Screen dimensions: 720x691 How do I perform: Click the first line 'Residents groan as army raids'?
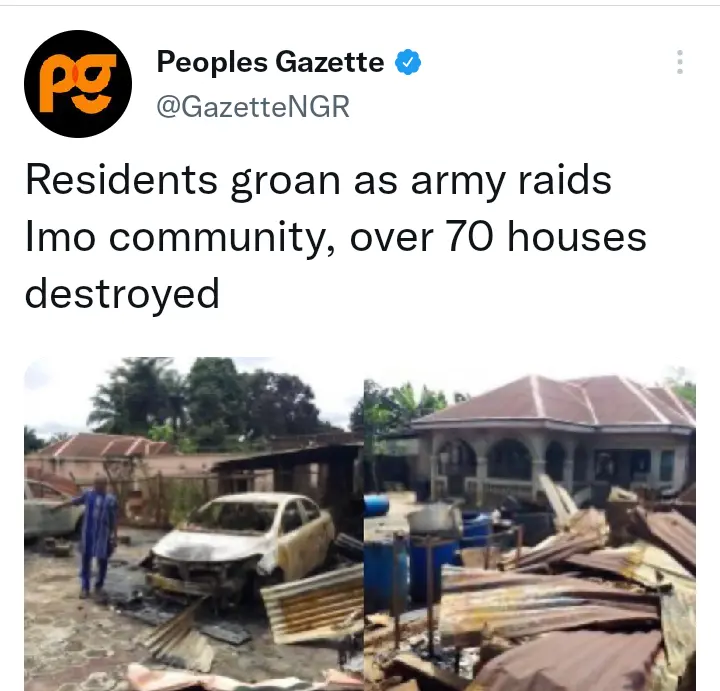(x=319, y=180)
